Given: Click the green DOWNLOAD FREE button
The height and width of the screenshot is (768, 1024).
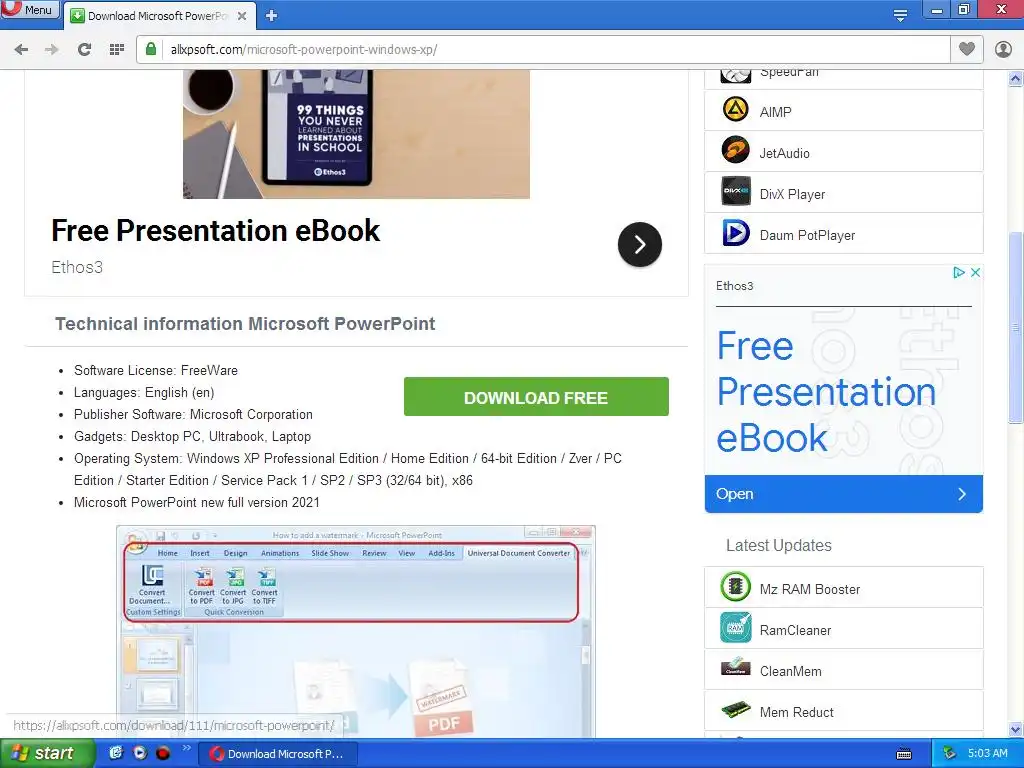Looking at the screenshot, I should (536, 396).
